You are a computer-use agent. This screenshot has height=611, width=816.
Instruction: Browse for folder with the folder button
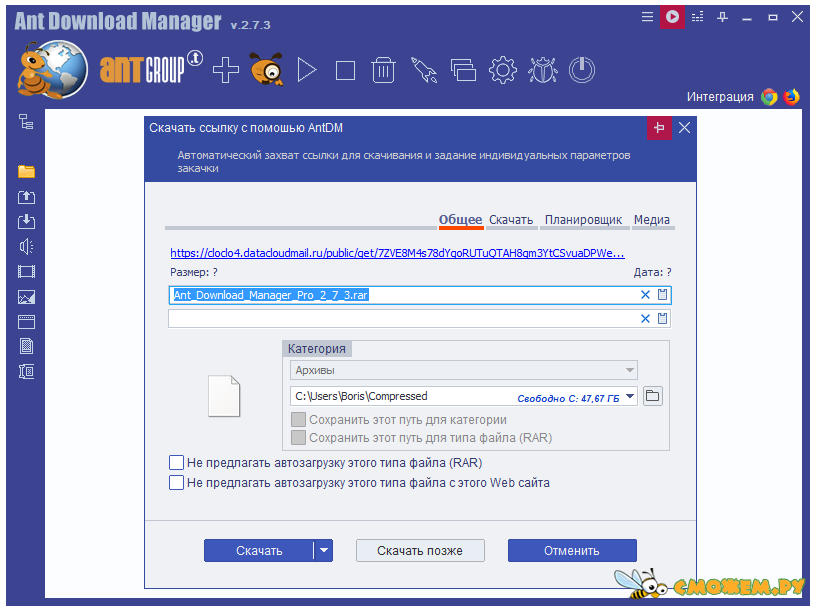[653, 397]
